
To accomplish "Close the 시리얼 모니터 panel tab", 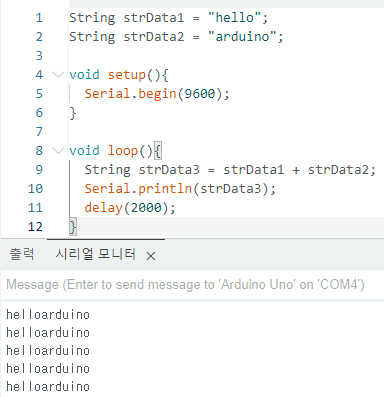I will tap(151, 256).
